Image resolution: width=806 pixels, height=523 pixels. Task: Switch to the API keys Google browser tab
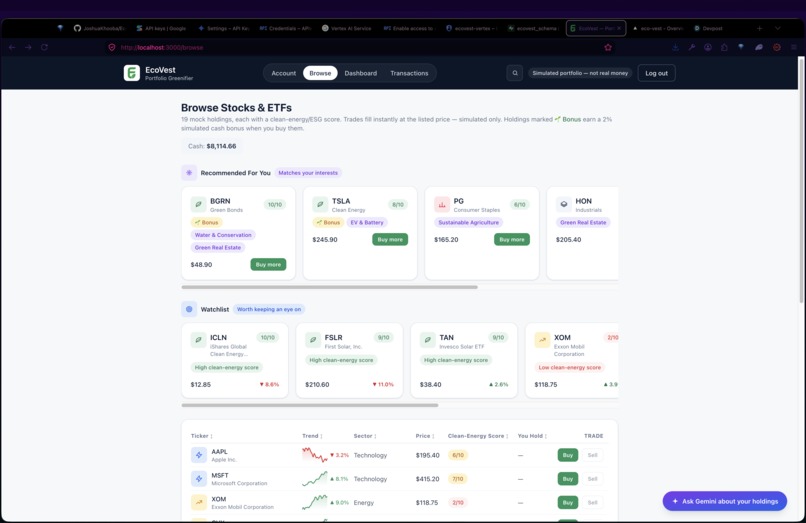(161, 28)
